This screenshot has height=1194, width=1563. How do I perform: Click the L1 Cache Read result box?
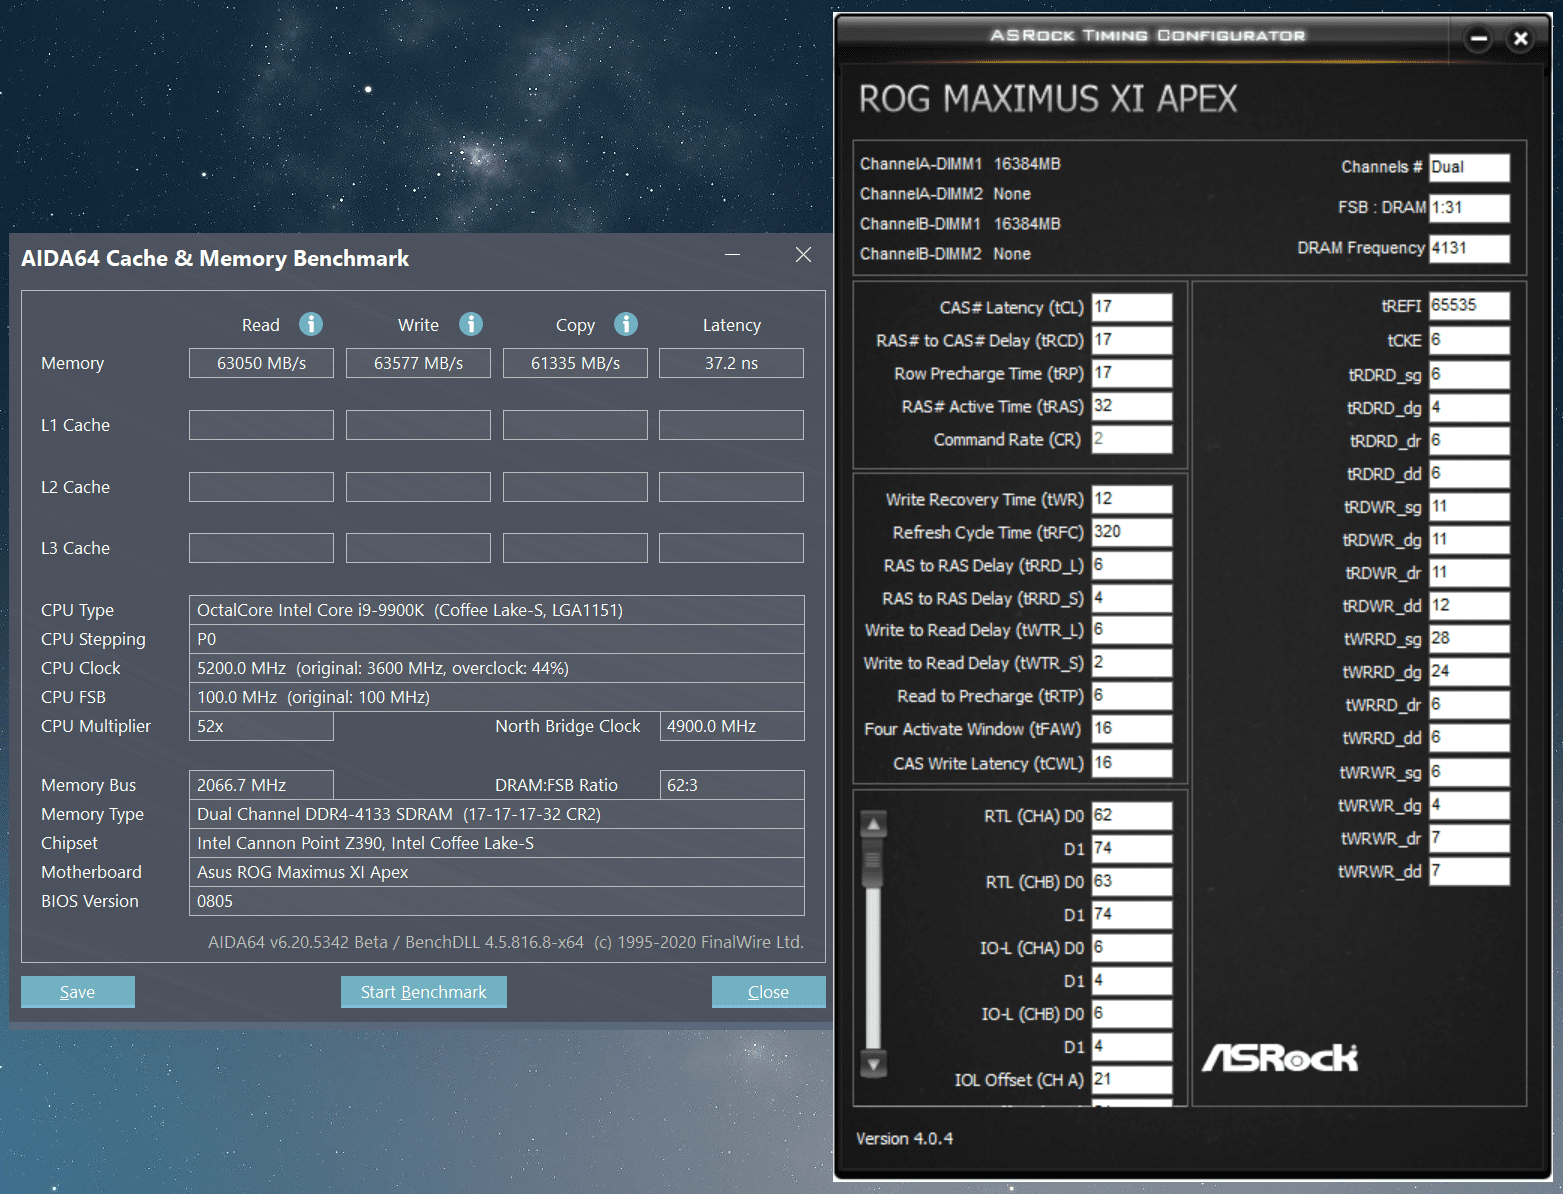[x=261, y=425]
